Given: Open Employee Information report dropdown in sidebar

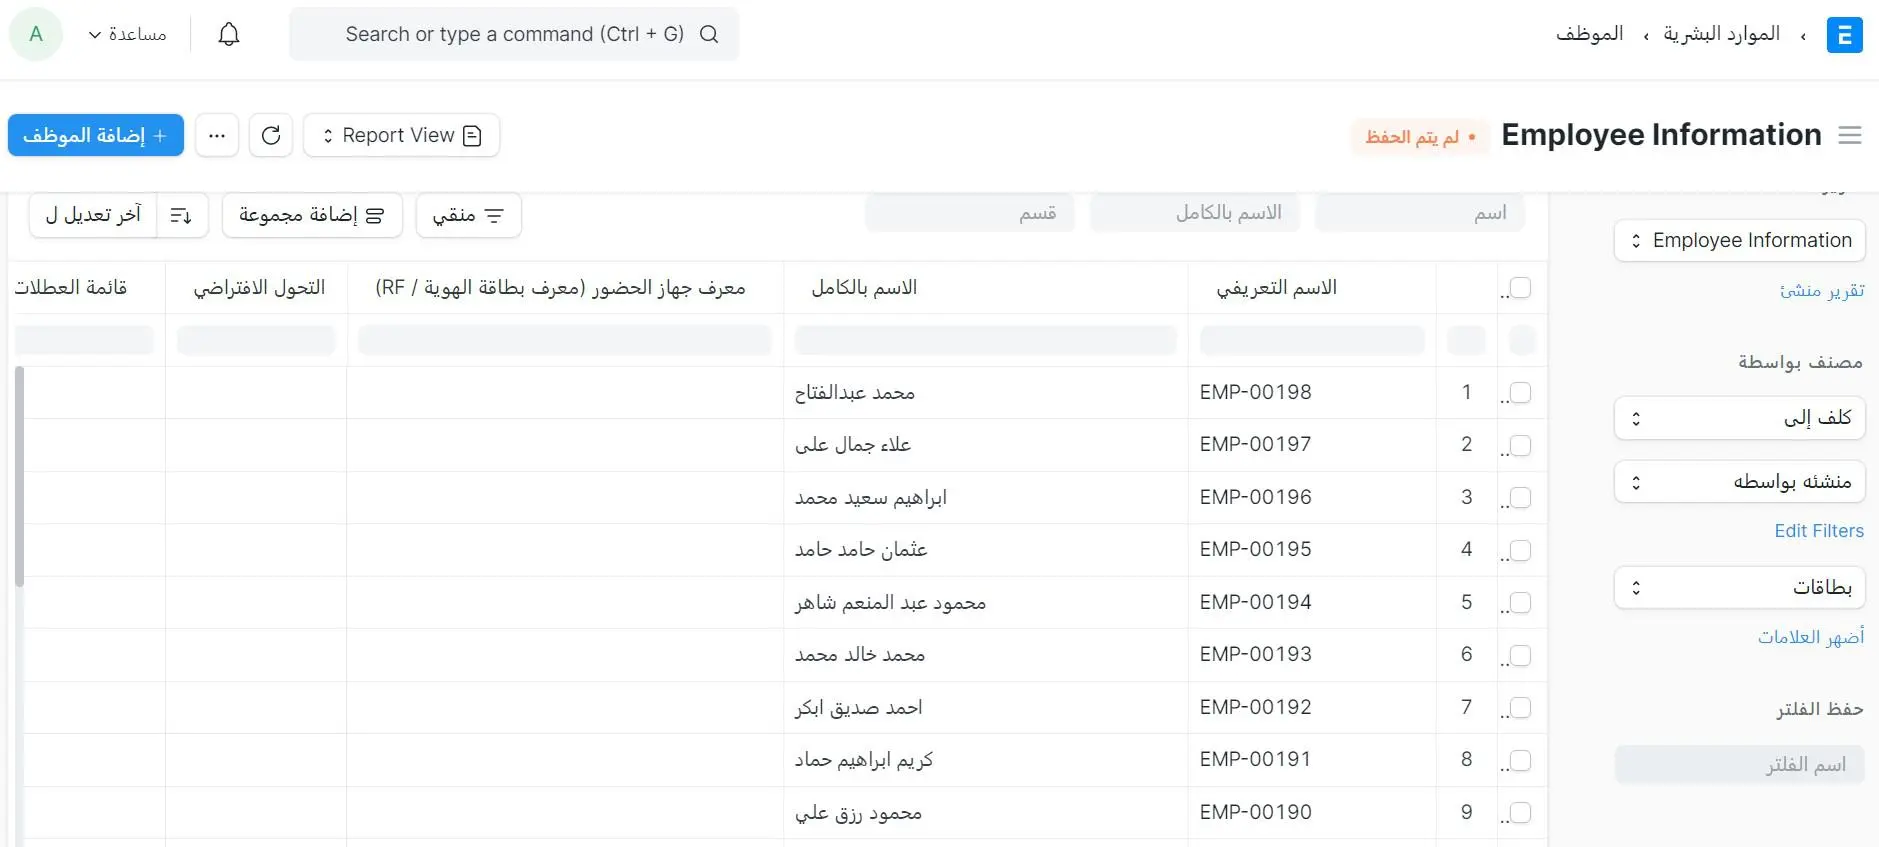Looking at the screenshot, I should point(1739,240).
